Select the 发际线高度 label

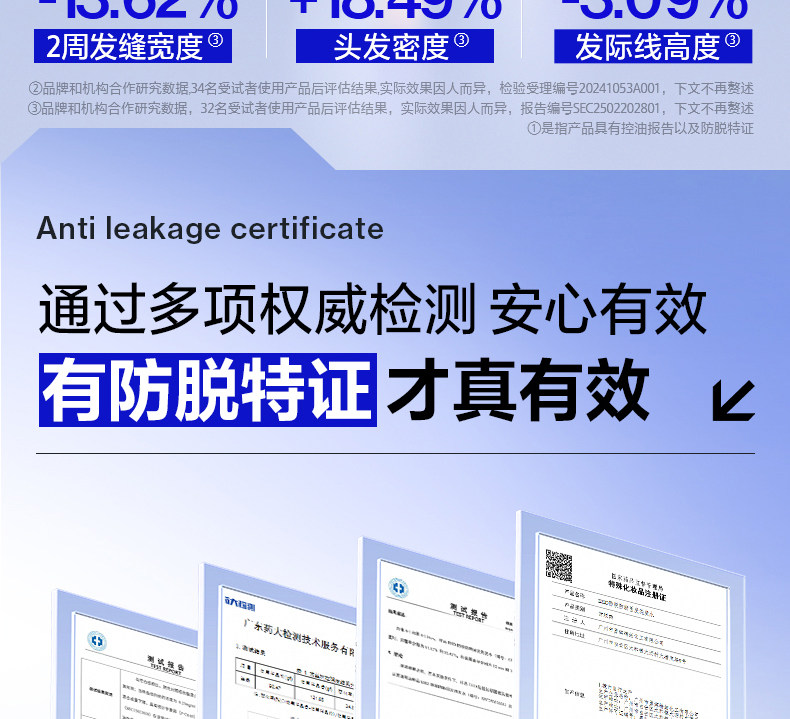pyautogui.click(x=653, y=46)
